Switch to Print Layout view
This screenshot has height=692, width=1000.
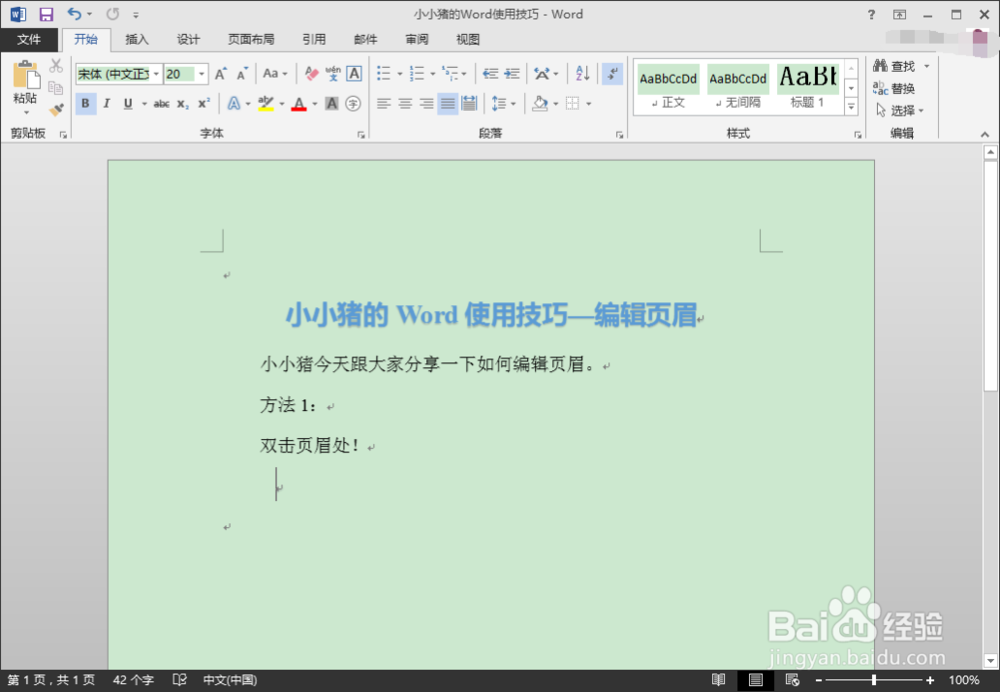[756, 680]
